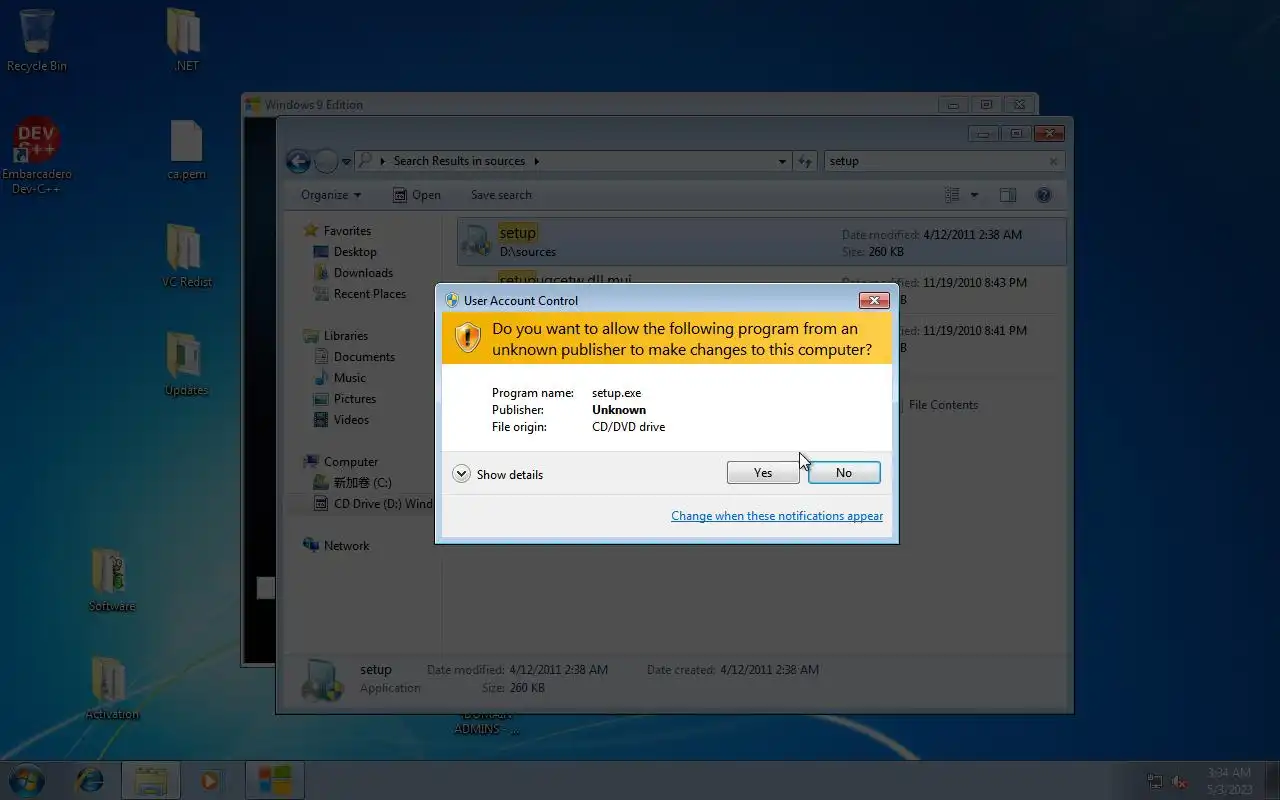This screenshot has width=1280, height=800.
Task: Toggle the preview pane icon
Action: tap(1008, 195)
